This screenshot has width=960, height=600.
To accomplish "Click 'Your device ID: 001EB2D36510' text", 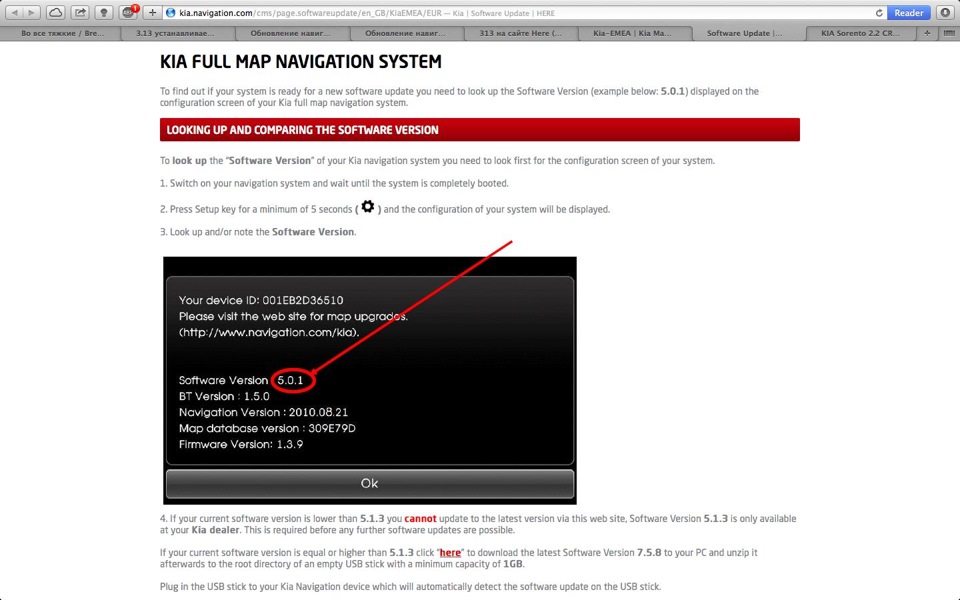I will pyautogui.click(x=261, y=300).
